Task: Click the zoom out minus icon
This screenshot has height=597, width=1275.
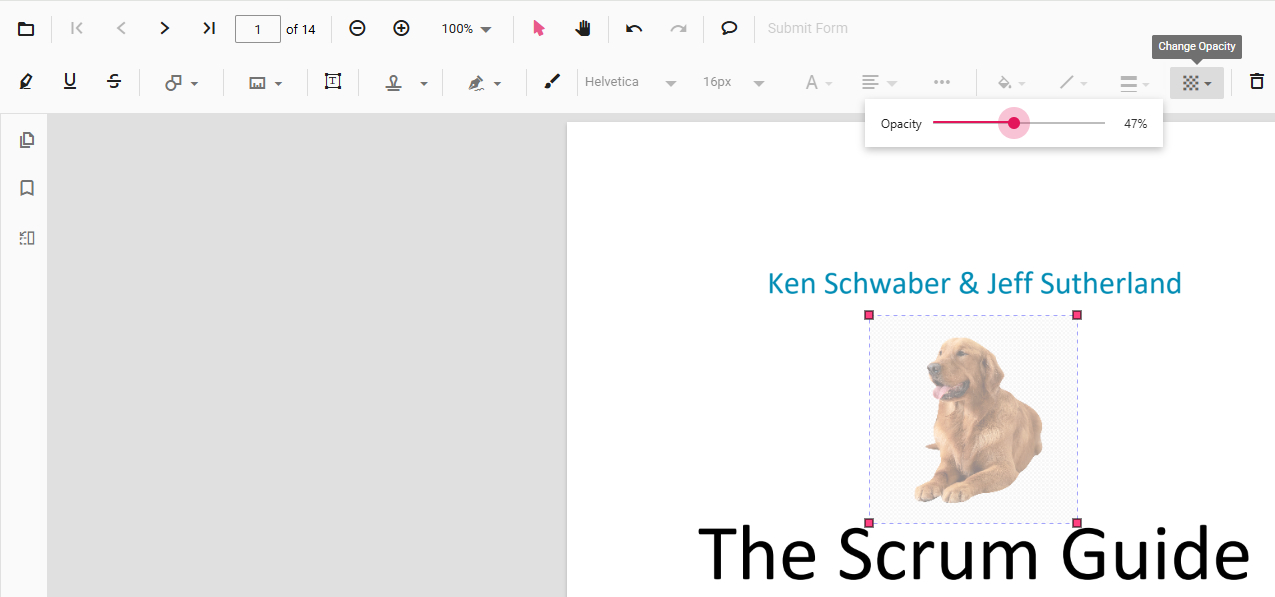Action: [x=357, y=28]
